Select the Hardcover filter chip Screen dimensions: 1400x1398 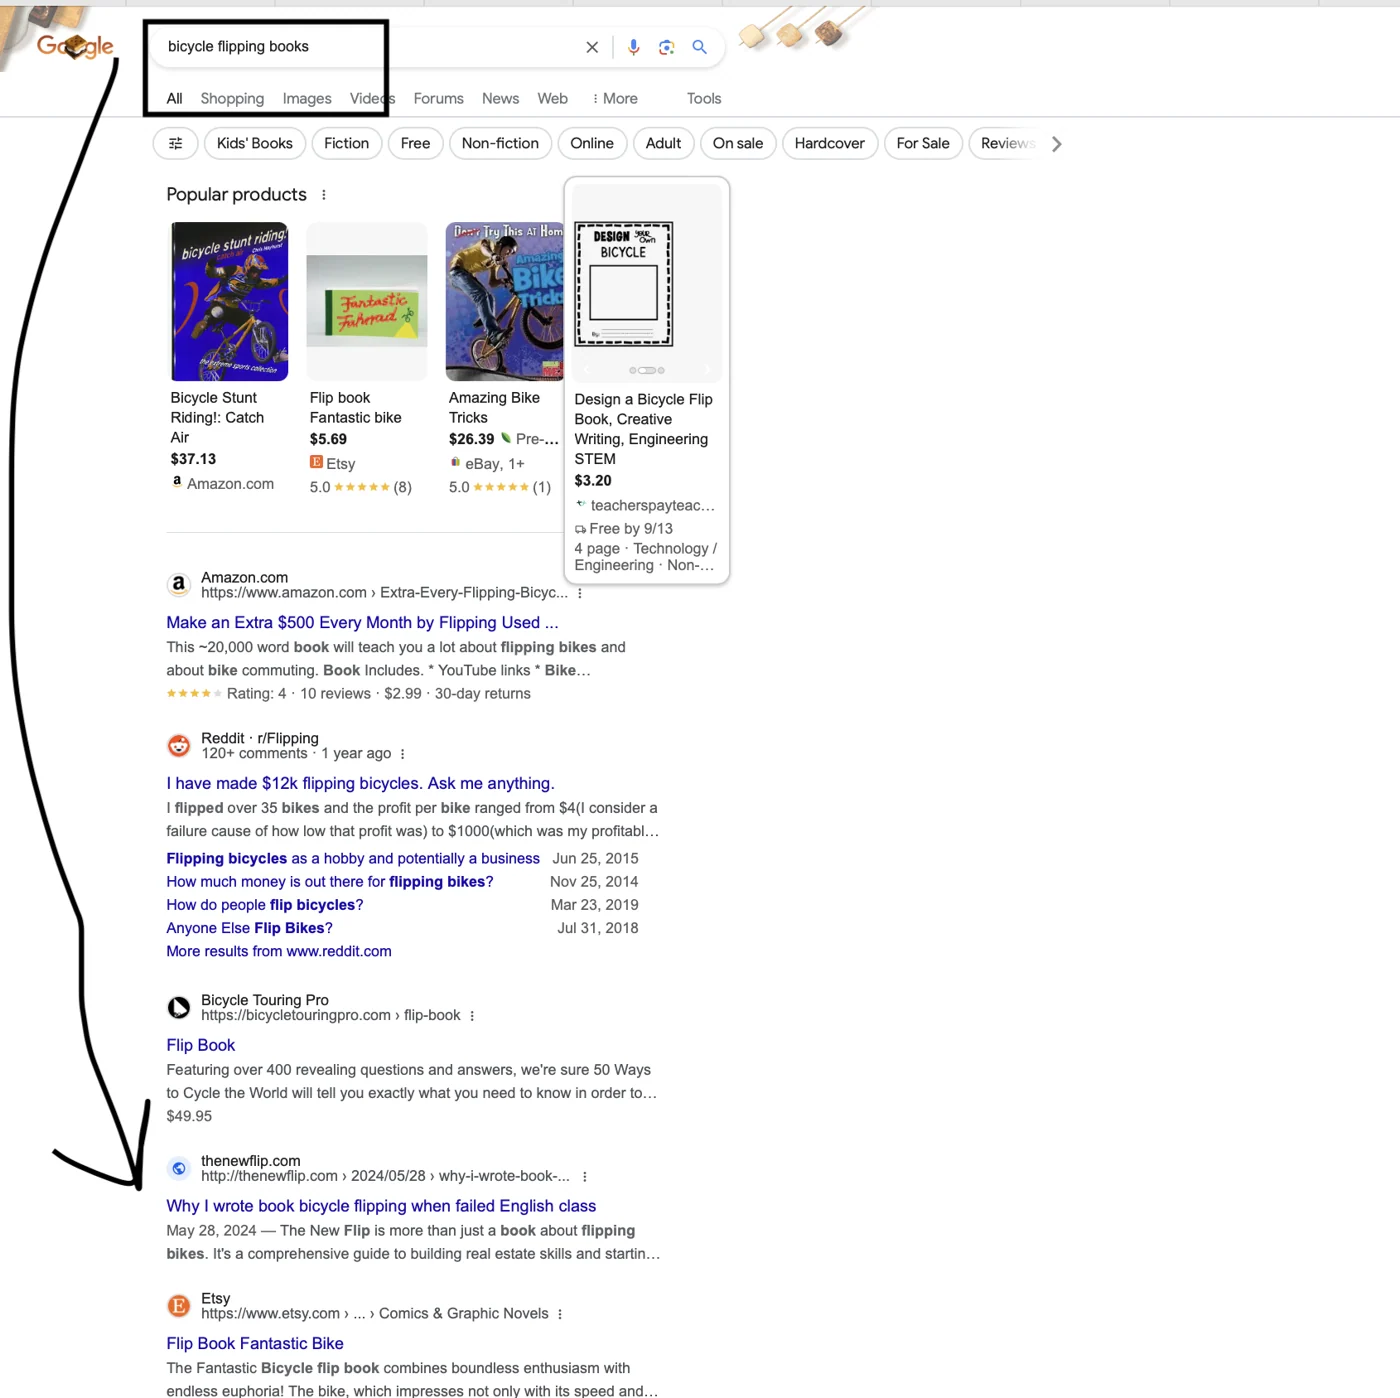(x=830, y=143)
